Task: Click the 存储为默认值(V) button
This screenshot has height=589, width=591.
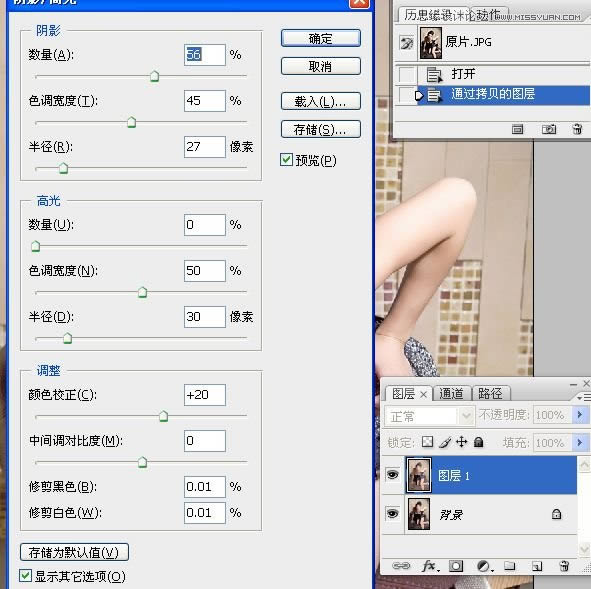Action: pos(74,552)
